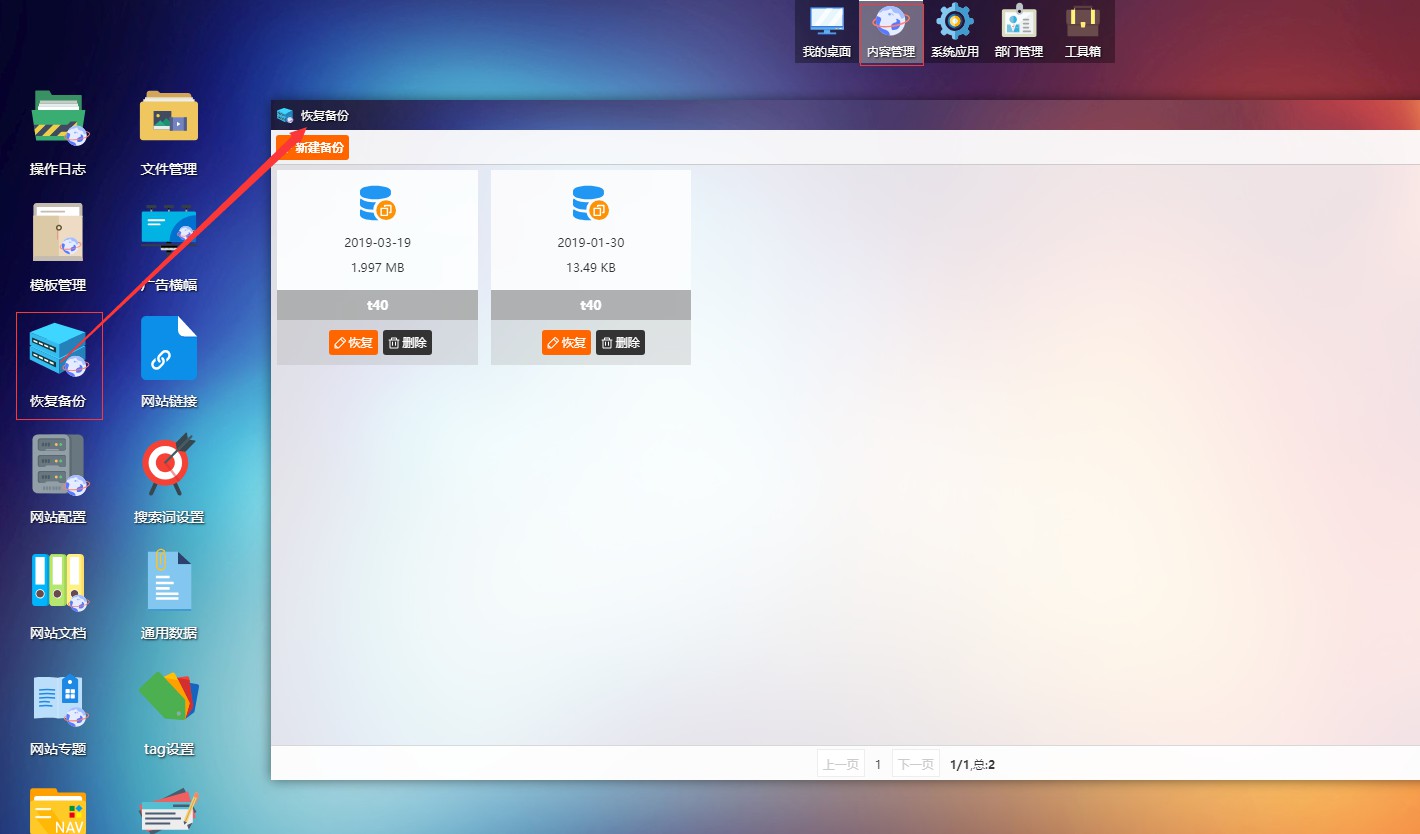Viewport: 1420px width, 834px height.
Task: Click the 1/1,总:2 page count text
Action: (972, 764)
